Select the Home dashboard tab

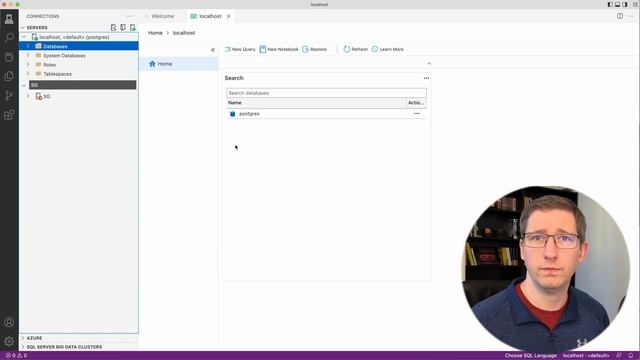(x=179, y=64)
